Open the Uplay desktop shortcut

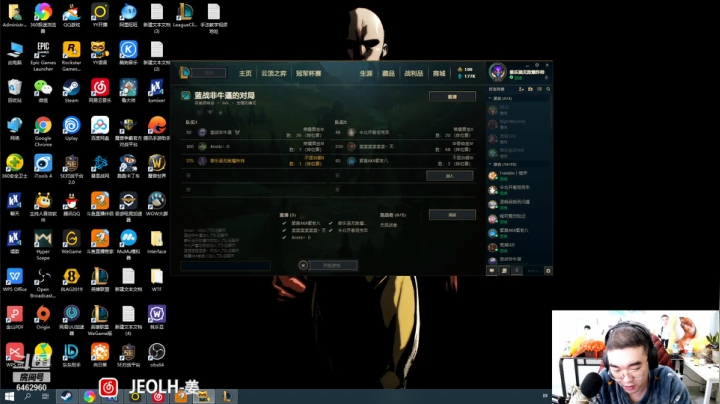tap(71, 128)
